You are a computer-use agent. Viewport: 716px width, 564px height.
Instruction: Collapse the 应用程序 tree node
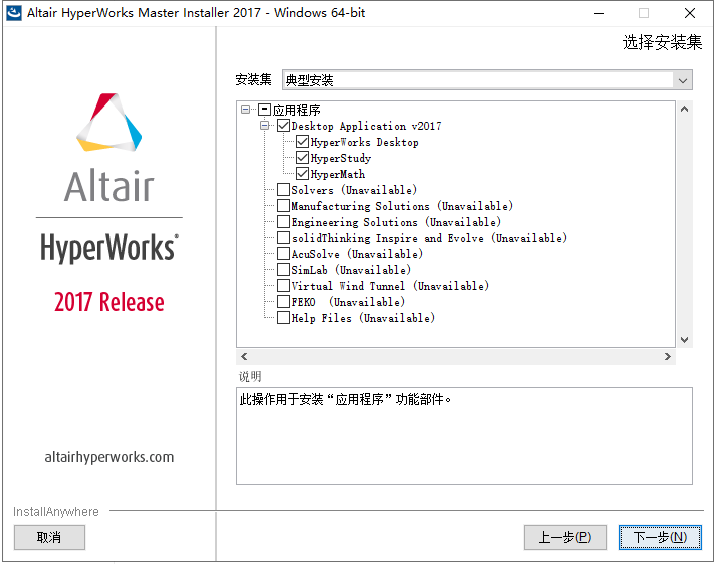pos(246,110)
